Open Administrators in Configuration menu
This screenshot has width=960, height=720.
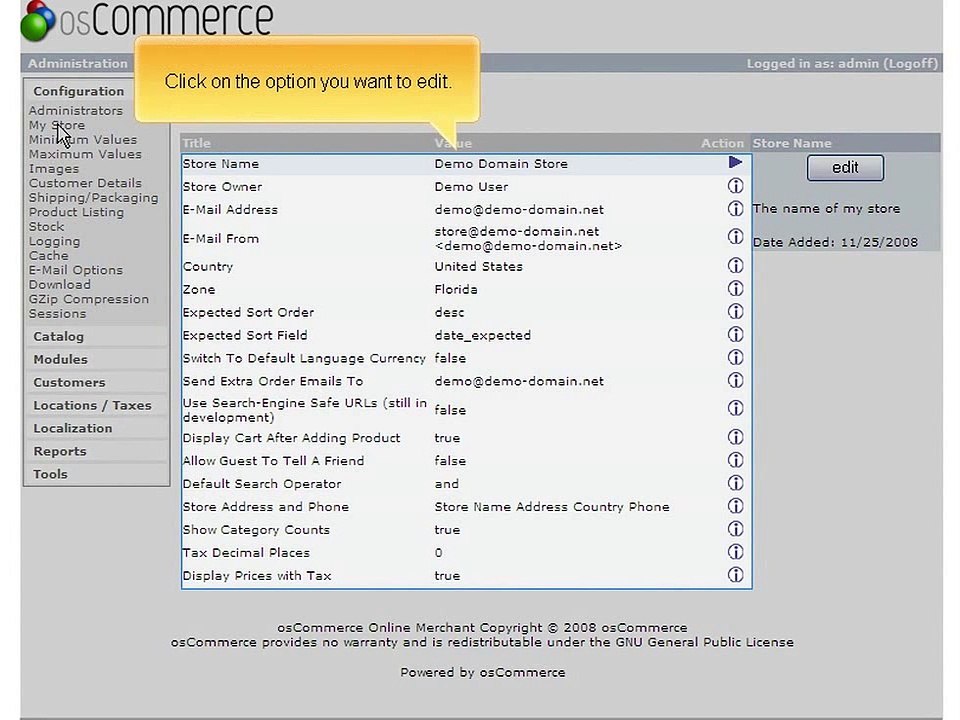pyautogui.click(x=75, y=111)
